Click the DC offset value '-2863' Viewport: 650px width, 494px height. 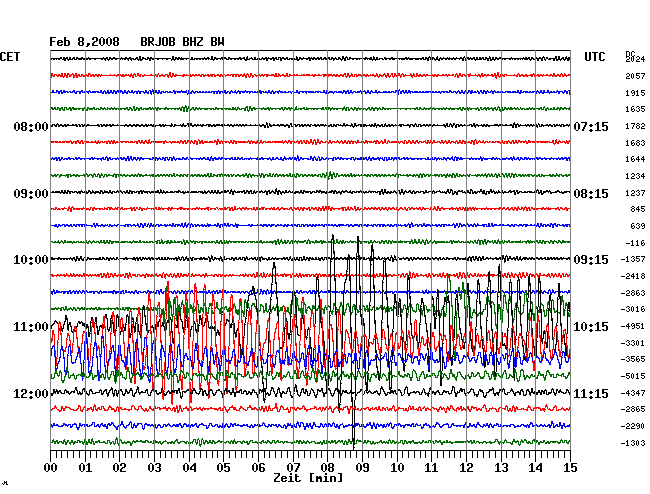pyautogui.click(x=633, y=293)
